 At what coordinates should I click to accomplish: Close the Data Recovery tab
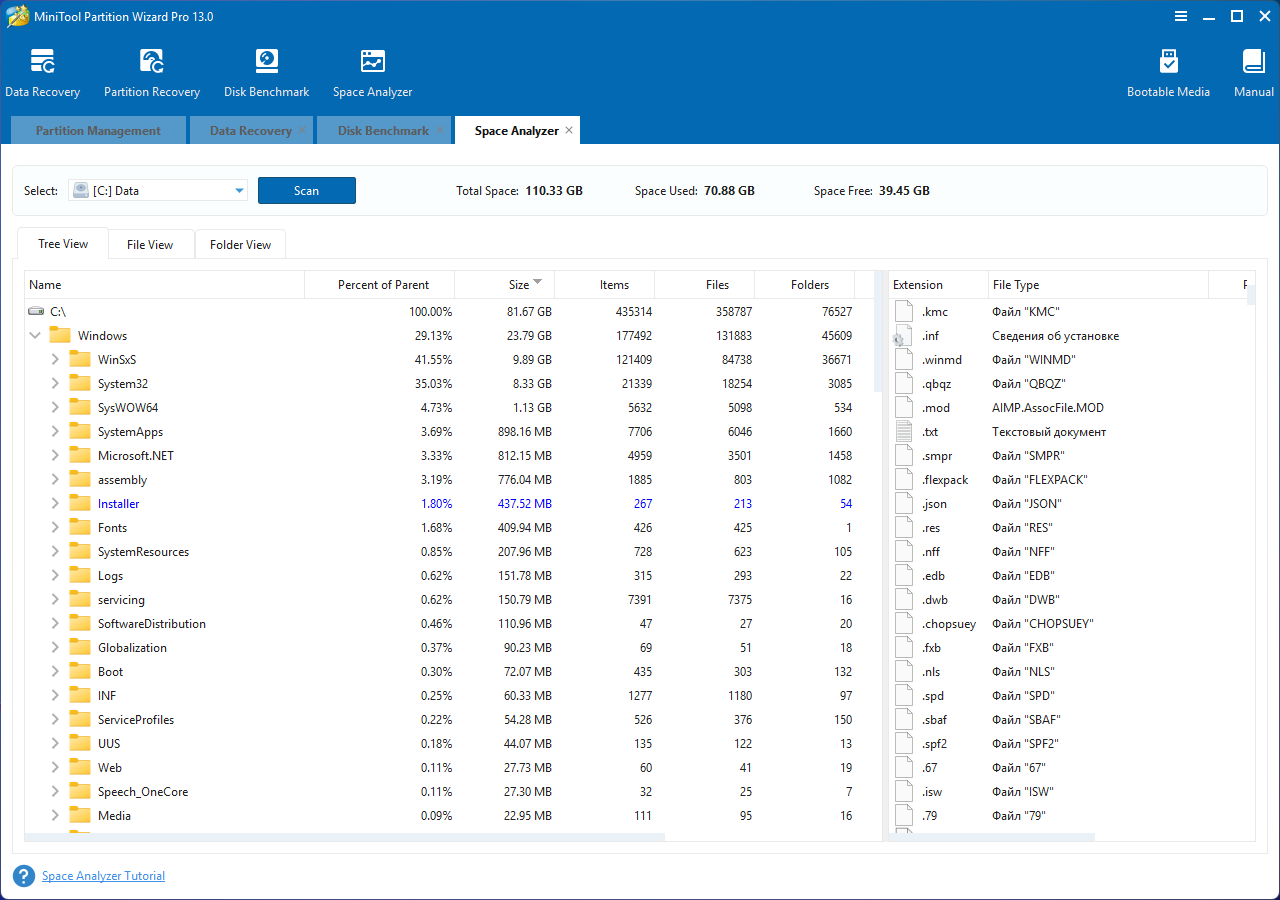coord(302,130)
